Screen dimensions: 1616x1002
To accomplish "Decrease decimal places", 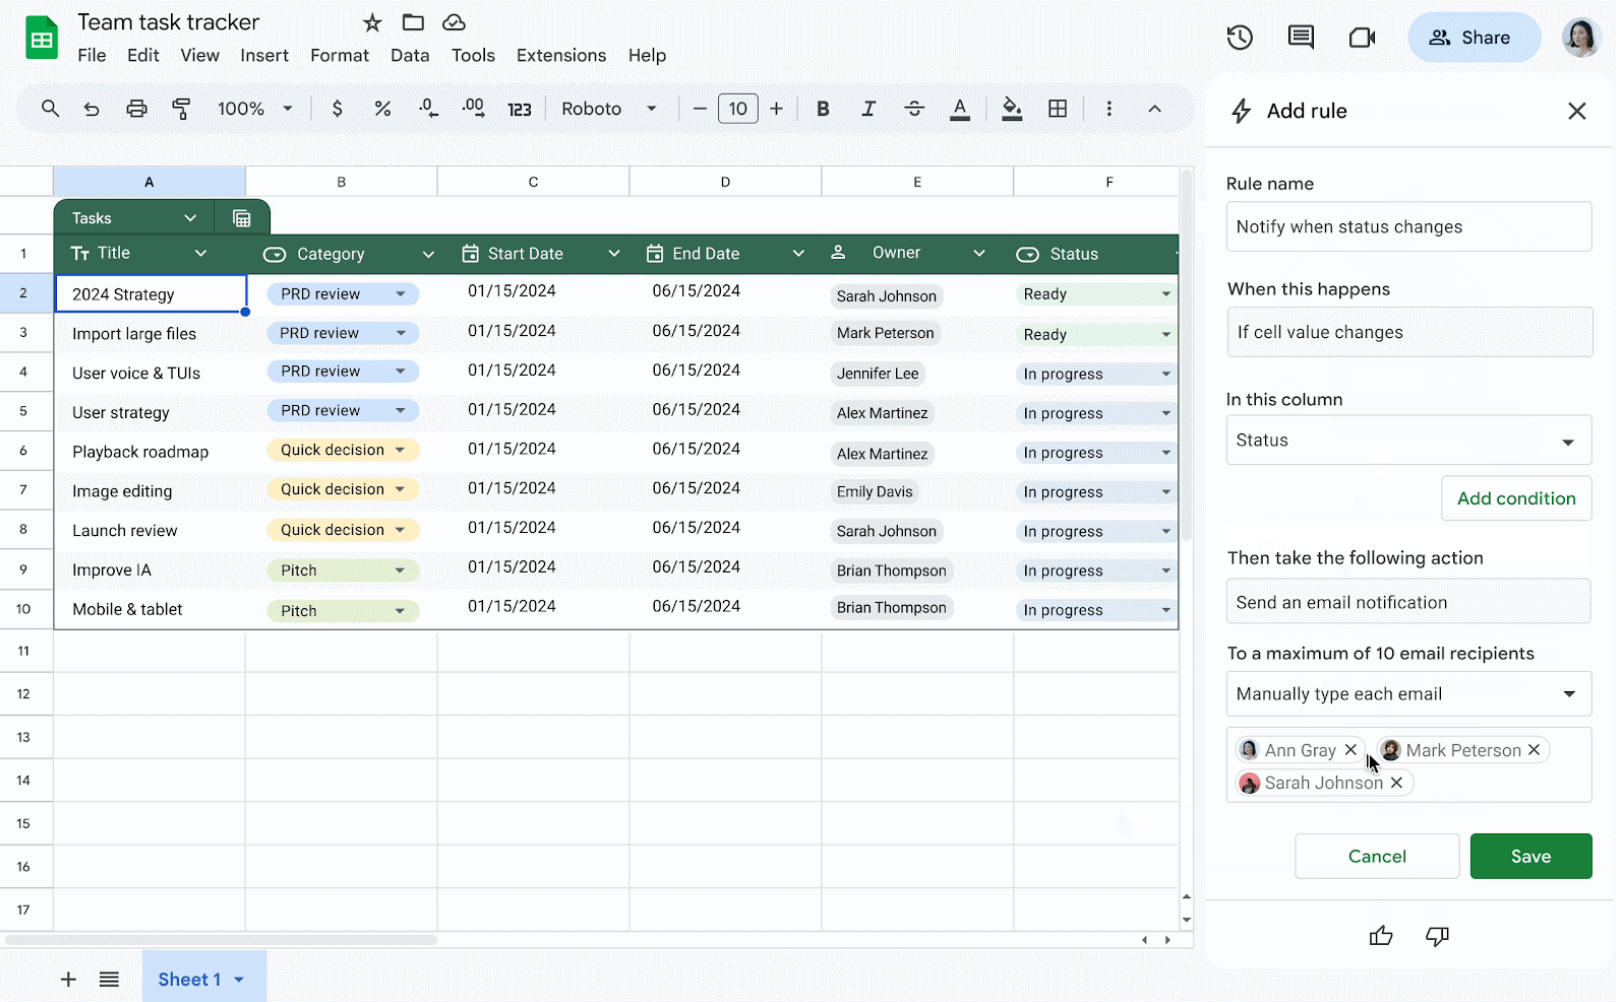I will pyautogui.click(x=428, y=108).
